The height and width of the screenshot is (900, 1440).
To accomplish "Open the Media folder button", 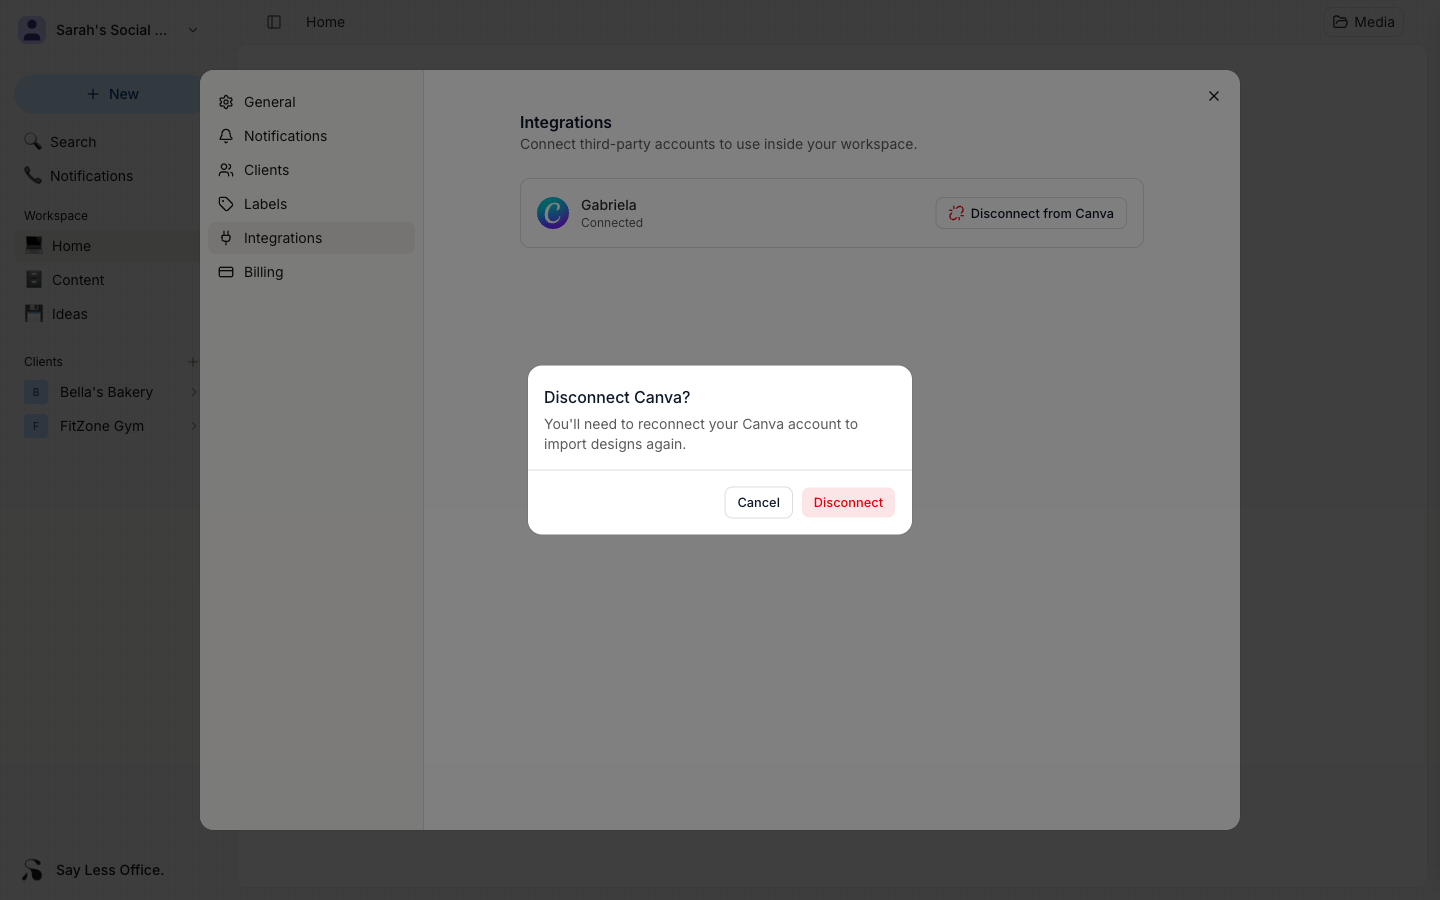I will point(1364,22).
